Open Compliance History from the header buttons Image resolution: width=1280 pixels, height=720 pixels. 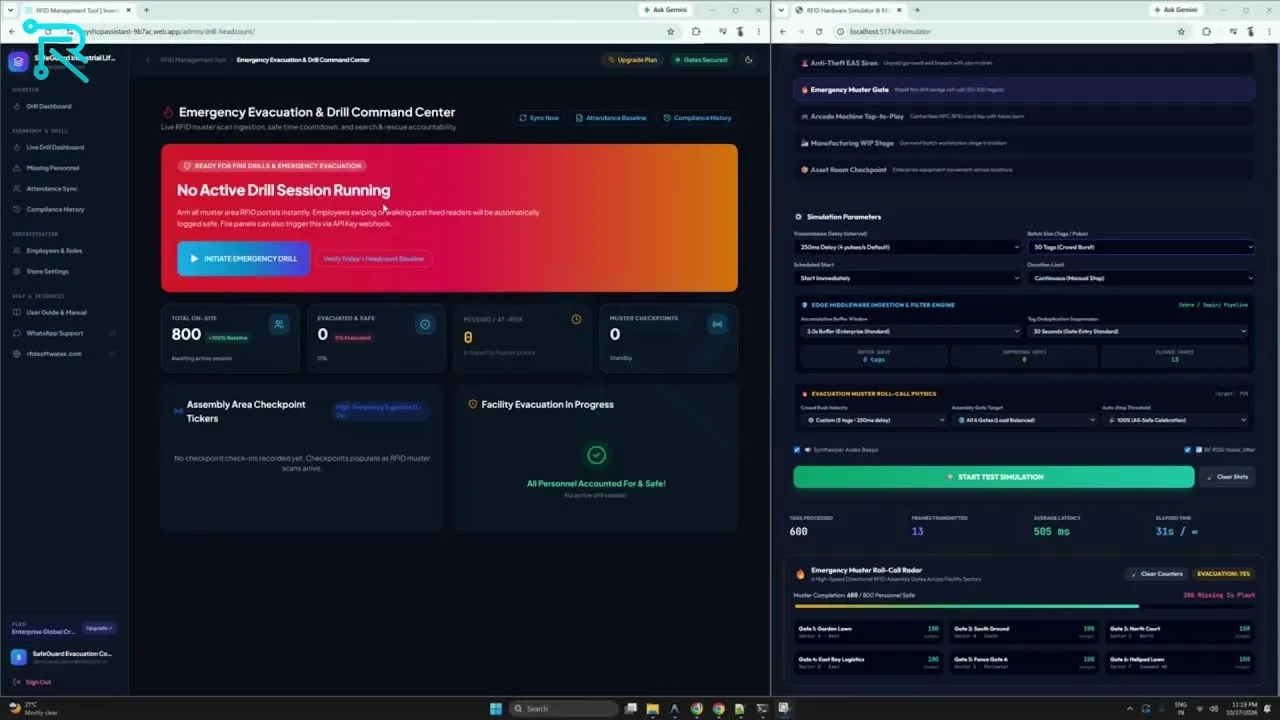pyautogui.click(x=697, y=118)
